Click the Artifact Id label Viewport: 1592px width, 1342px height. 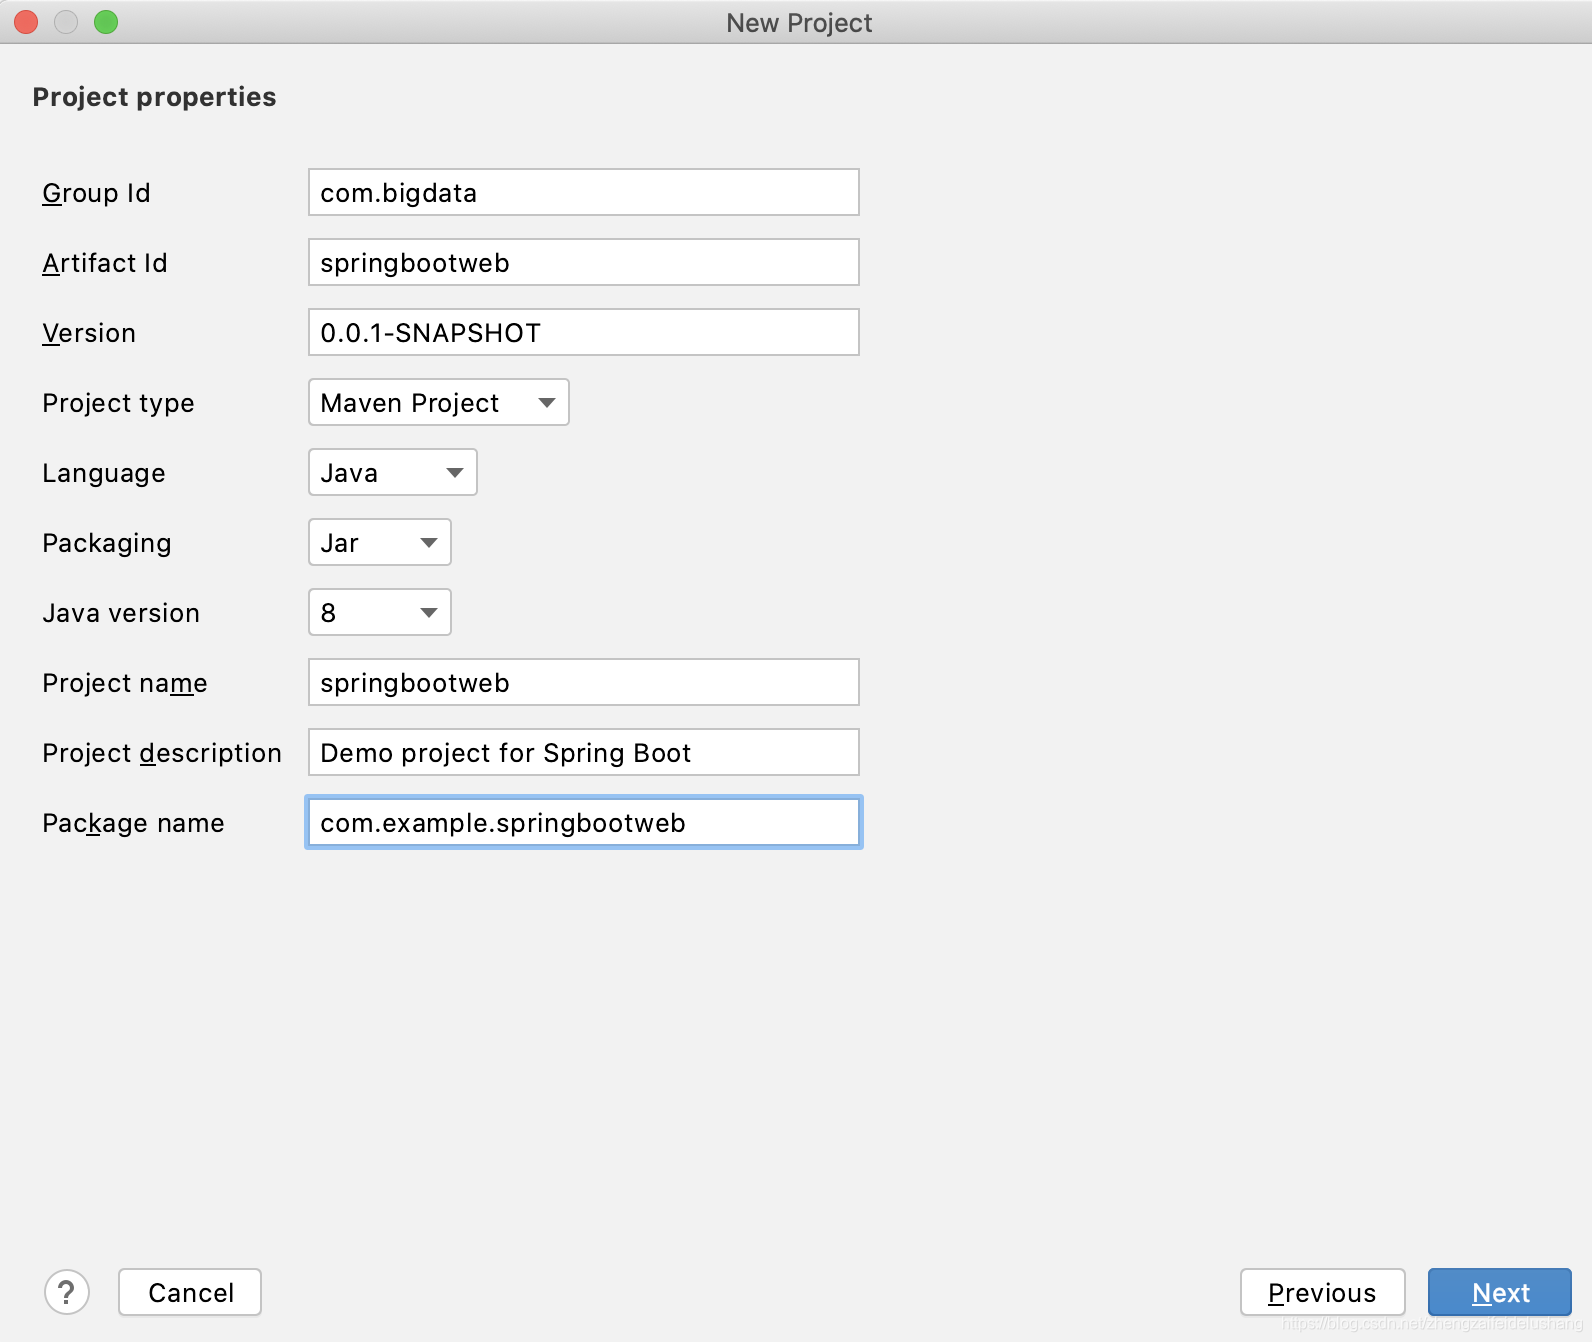point(105,263)
